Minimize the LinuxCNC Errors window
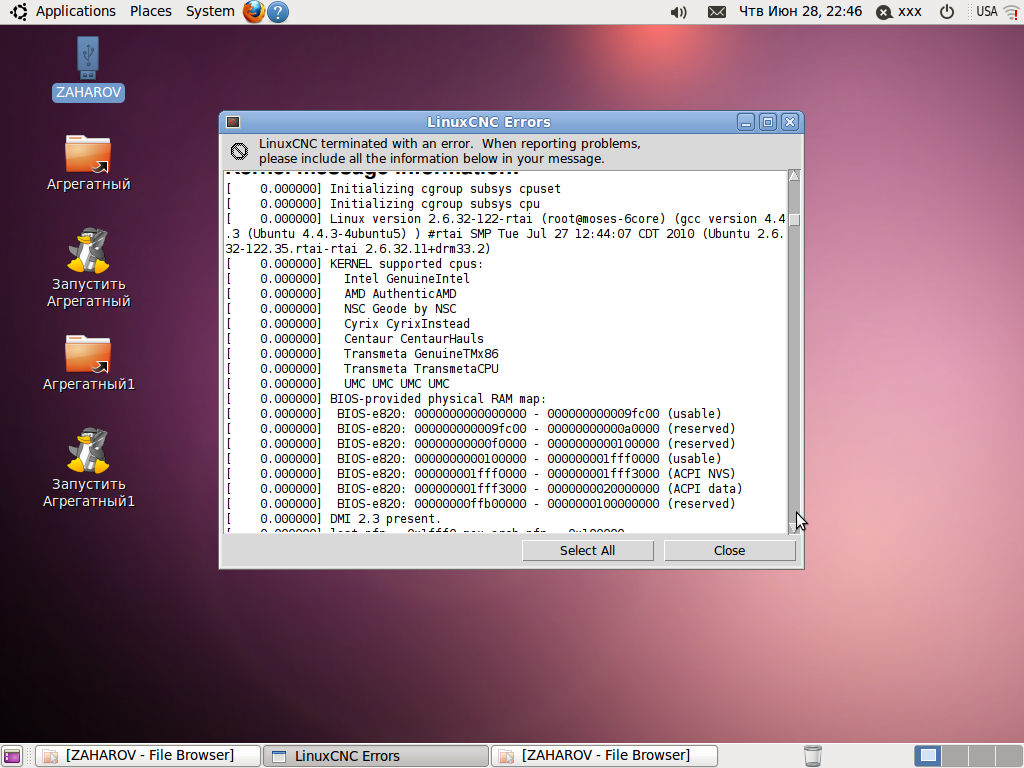Viewport: 1024px width, 768px height. 746,122
